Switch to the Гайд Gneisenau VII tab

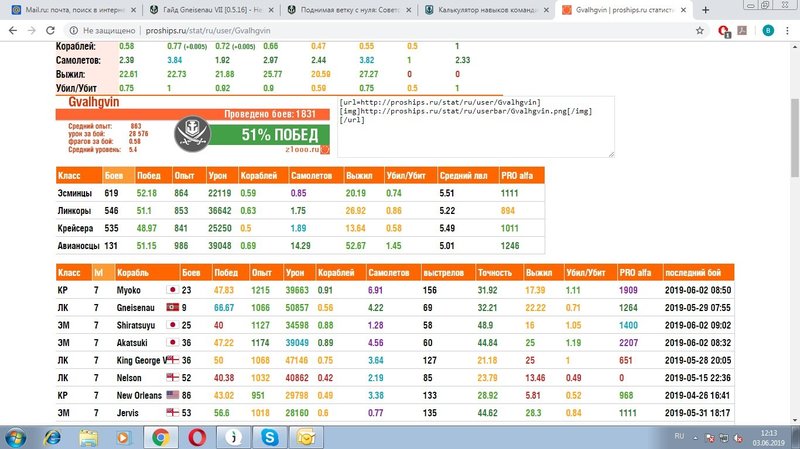(205, 9)
